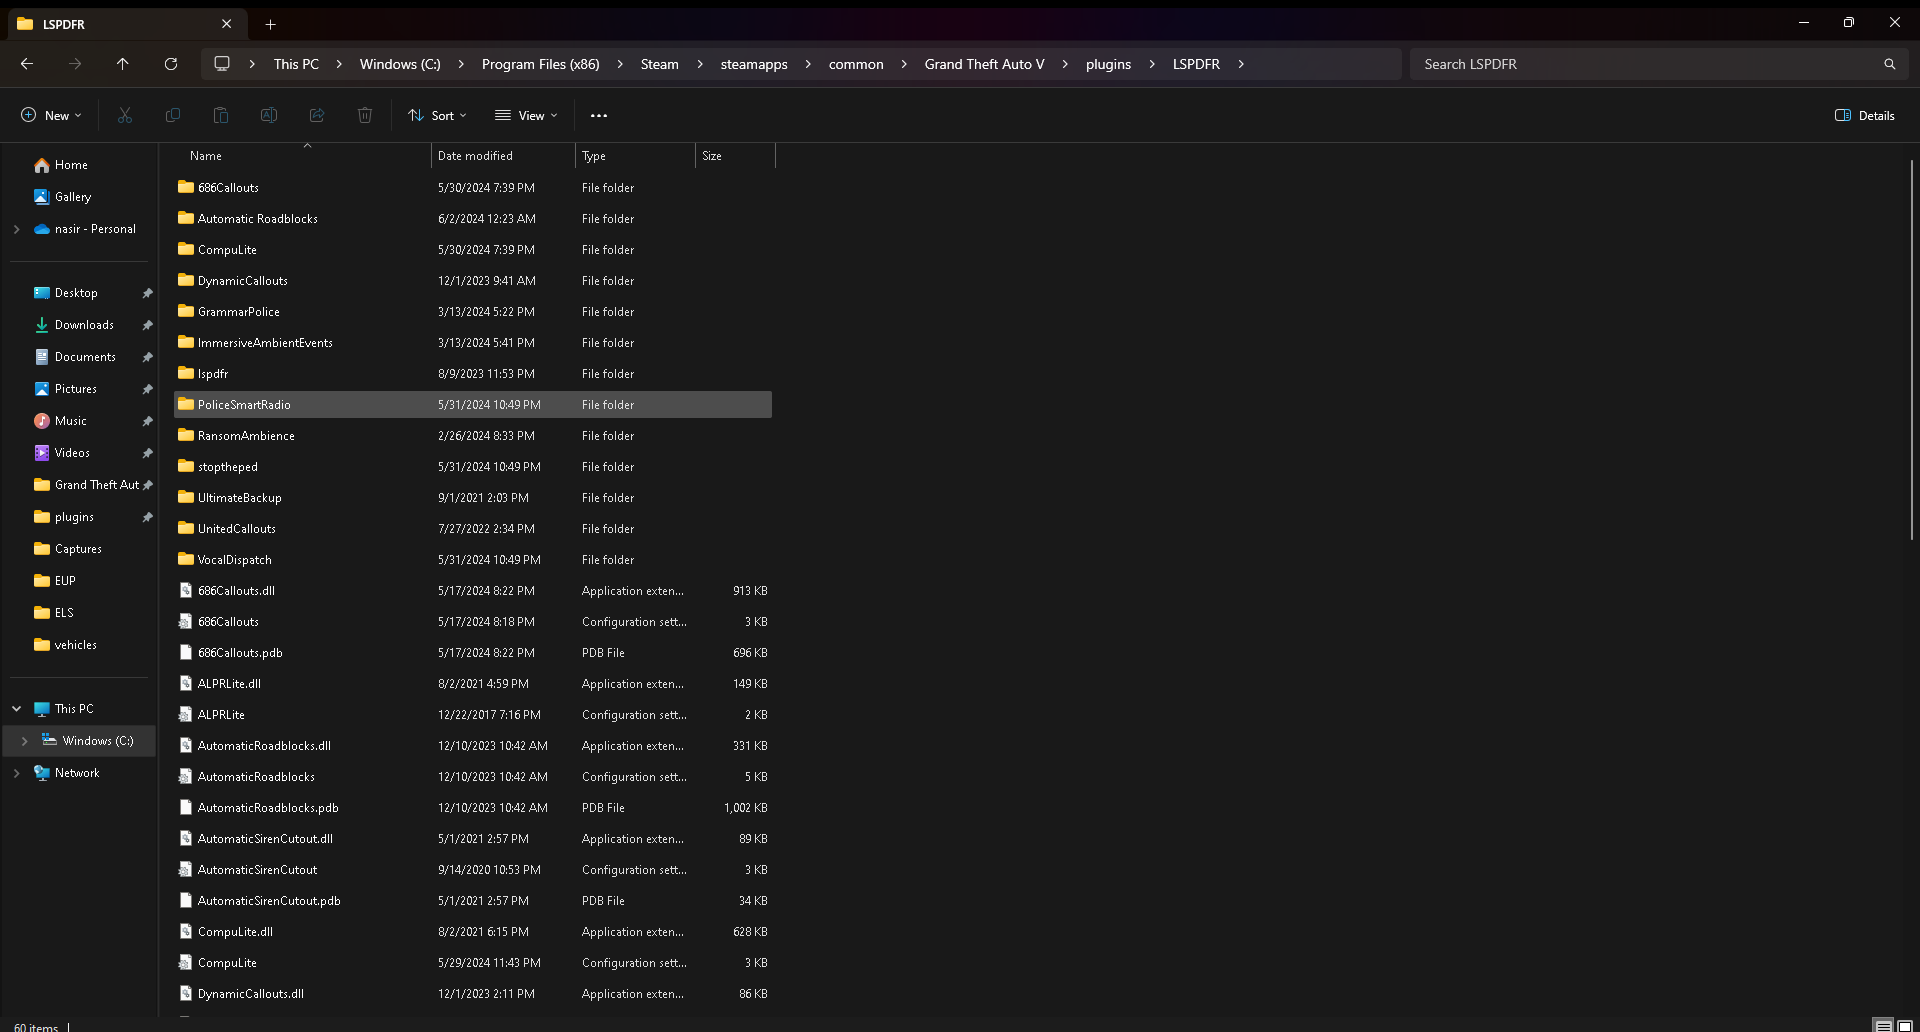1920x1032 pixels.
Task: Open the pinned Desktop folder
Action: tap(77, 293)
